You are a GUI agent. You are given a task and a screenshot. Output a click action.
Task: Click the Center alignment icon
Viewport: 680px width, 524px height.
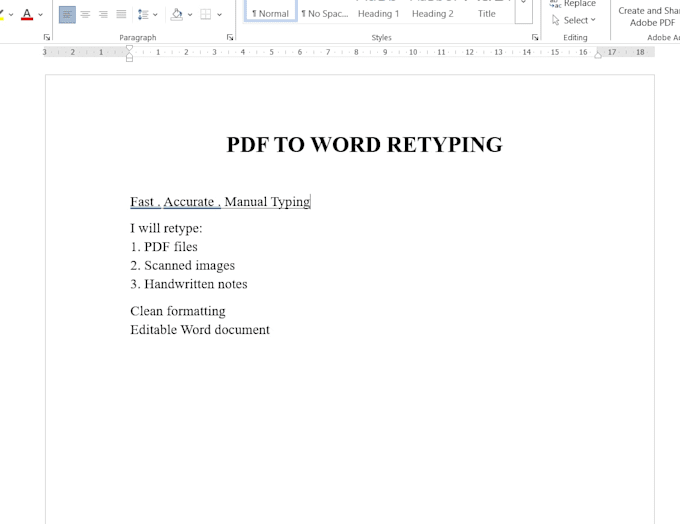[85, 15]
